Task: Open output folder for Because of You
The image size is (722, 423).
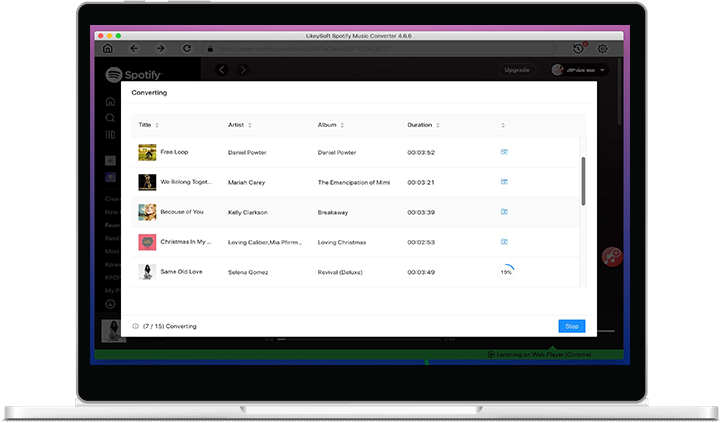Action: tap(505, 212)
